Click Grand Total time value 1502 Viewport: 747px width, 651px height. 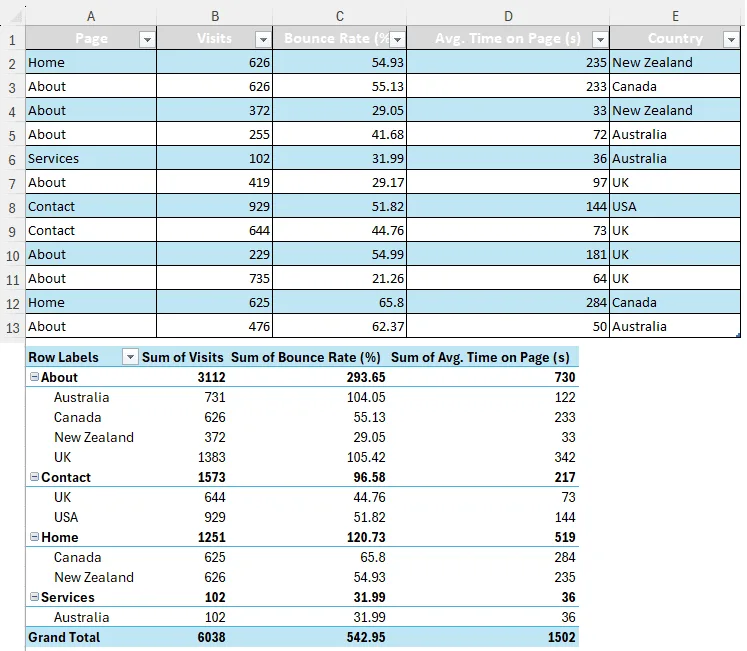tap(561, 637)
